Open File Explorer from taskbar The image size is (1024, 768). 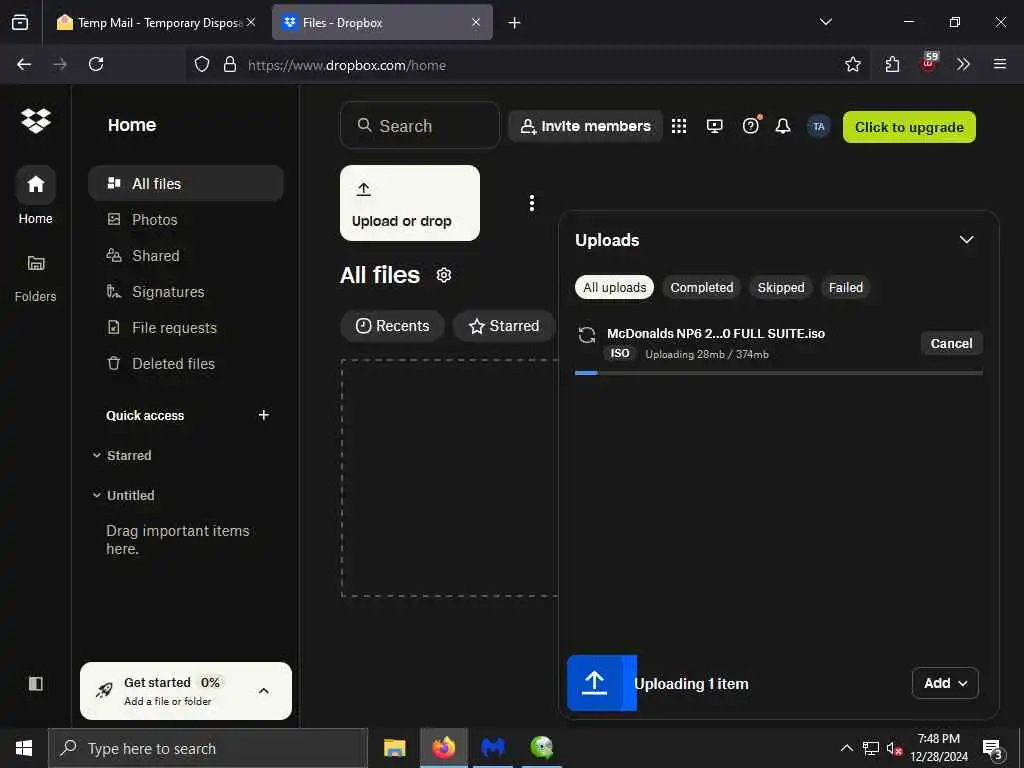pos(394,748)
